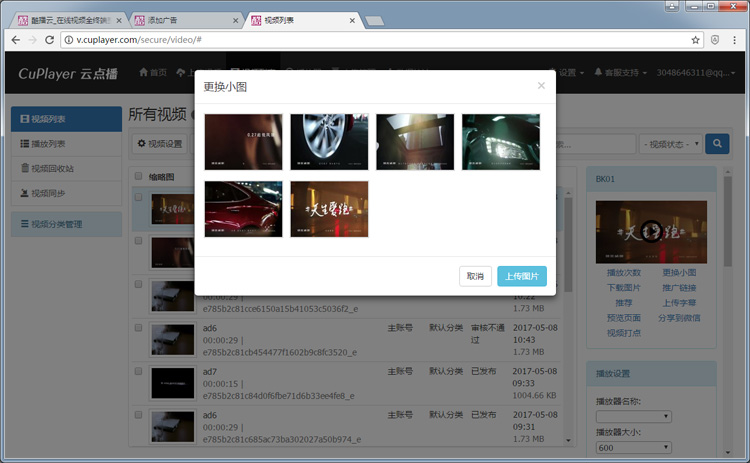Image resolution: width=750 pixels, height=463 pixels.
Task: Expand the 播放器大小 dropdown showing 600
Action: 633,449
